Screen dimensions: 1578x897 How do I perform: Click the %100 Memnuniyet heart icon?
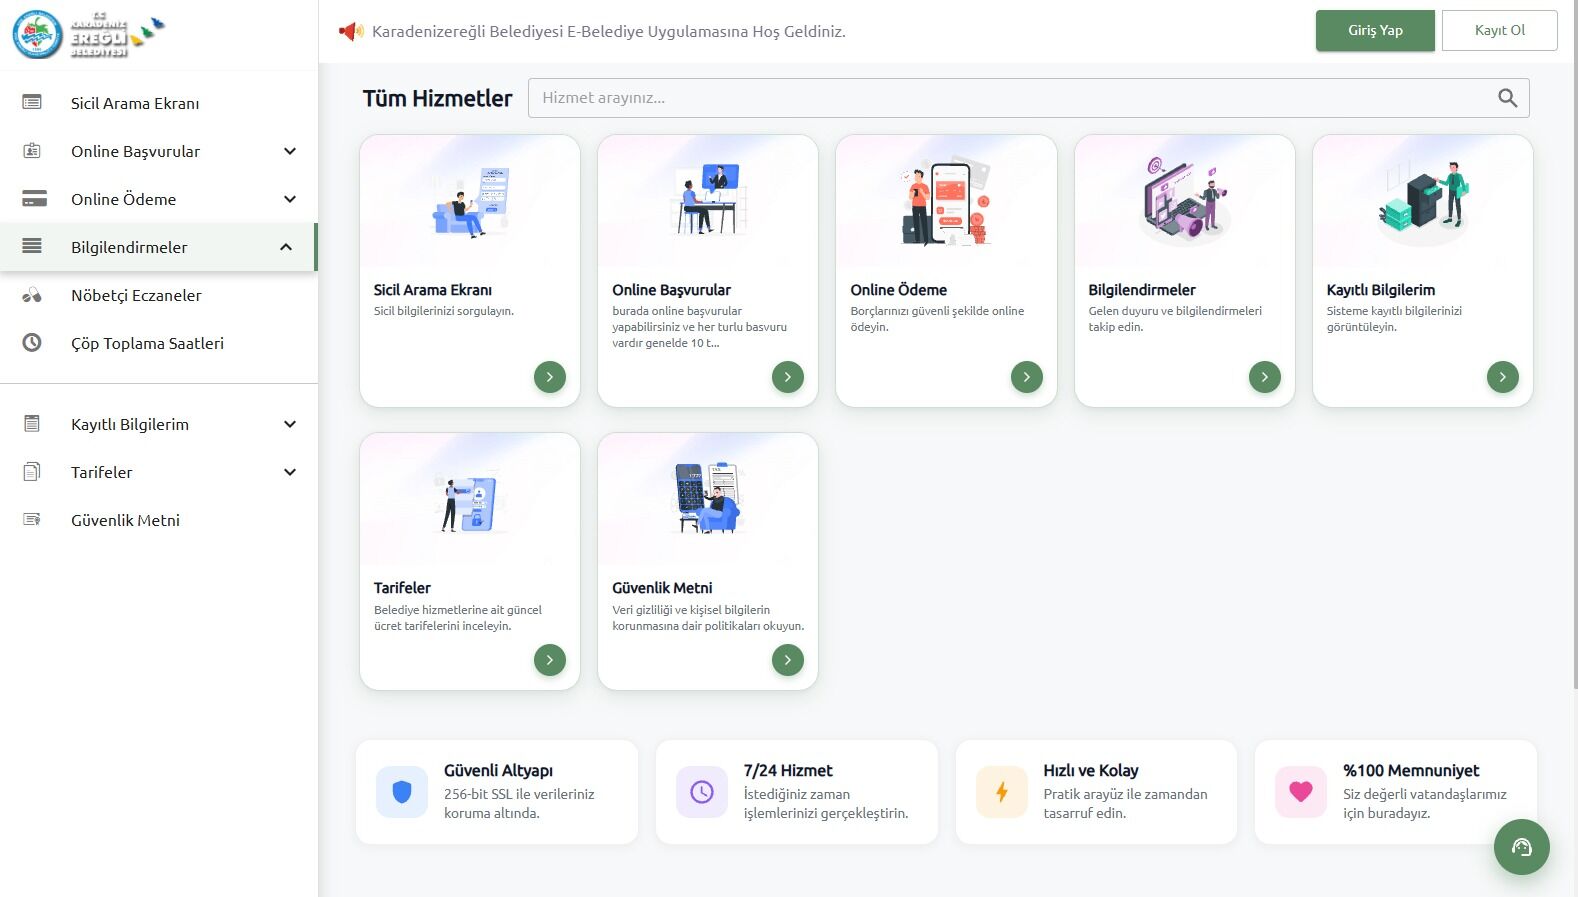[1301, 792]
